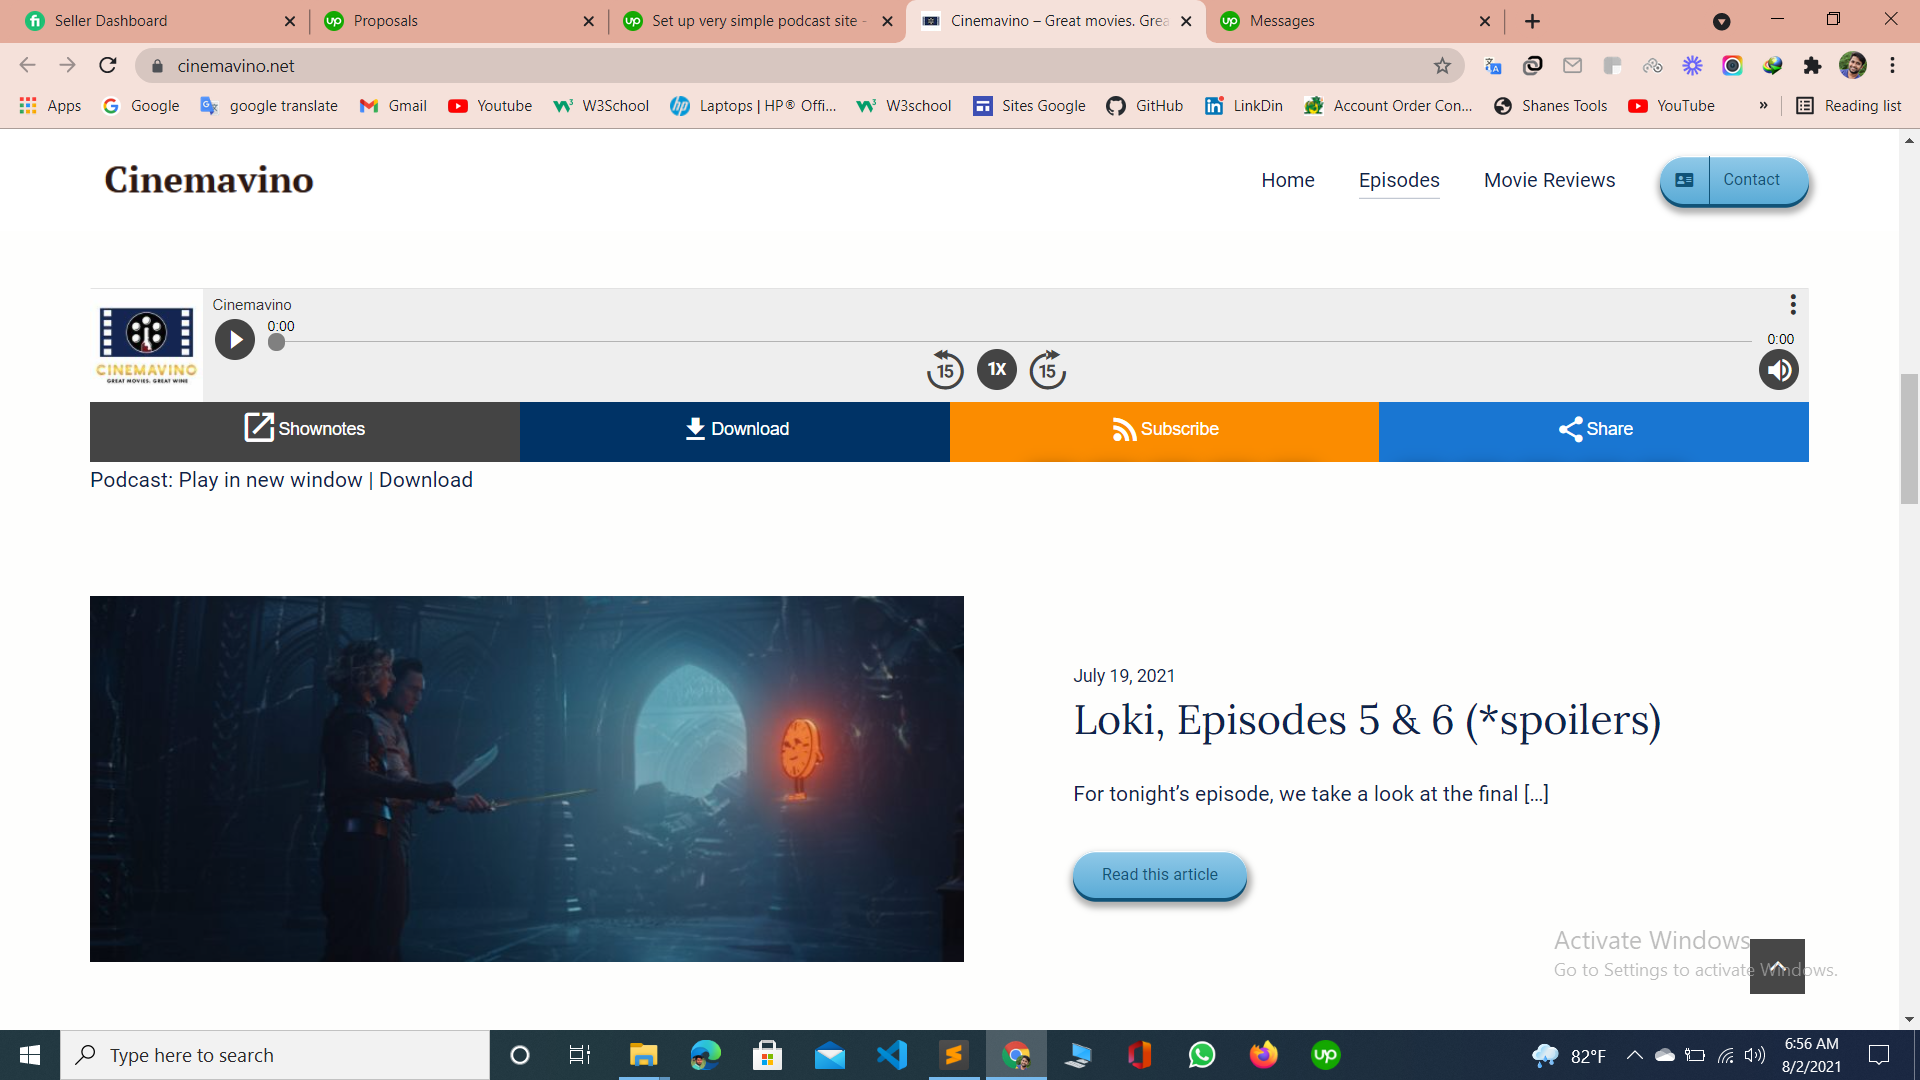Screen dimensions: 1920x1080
Task: Bookmark this page with star icon
Action: 1442,66
